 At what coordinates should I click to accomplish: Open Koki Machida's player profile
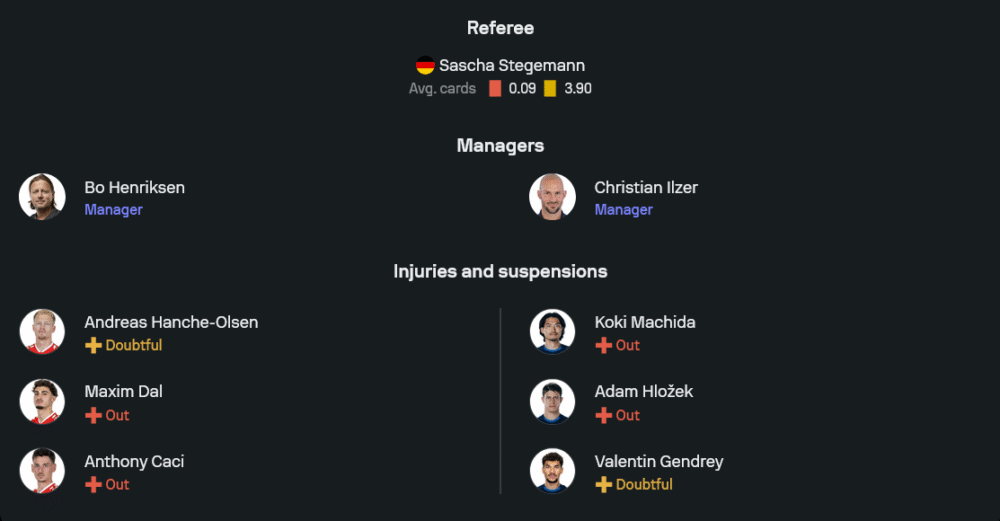644,323
